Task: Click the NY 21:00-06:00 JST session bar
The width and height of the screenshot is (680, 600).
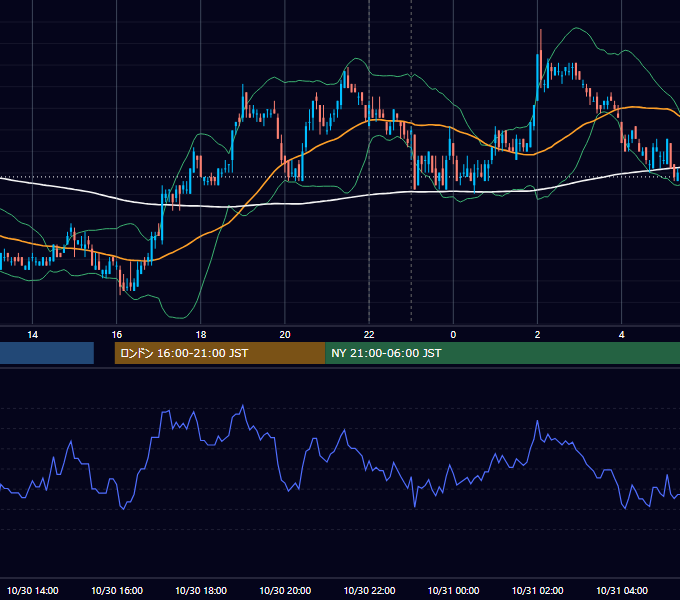Action: coord(502,353)
